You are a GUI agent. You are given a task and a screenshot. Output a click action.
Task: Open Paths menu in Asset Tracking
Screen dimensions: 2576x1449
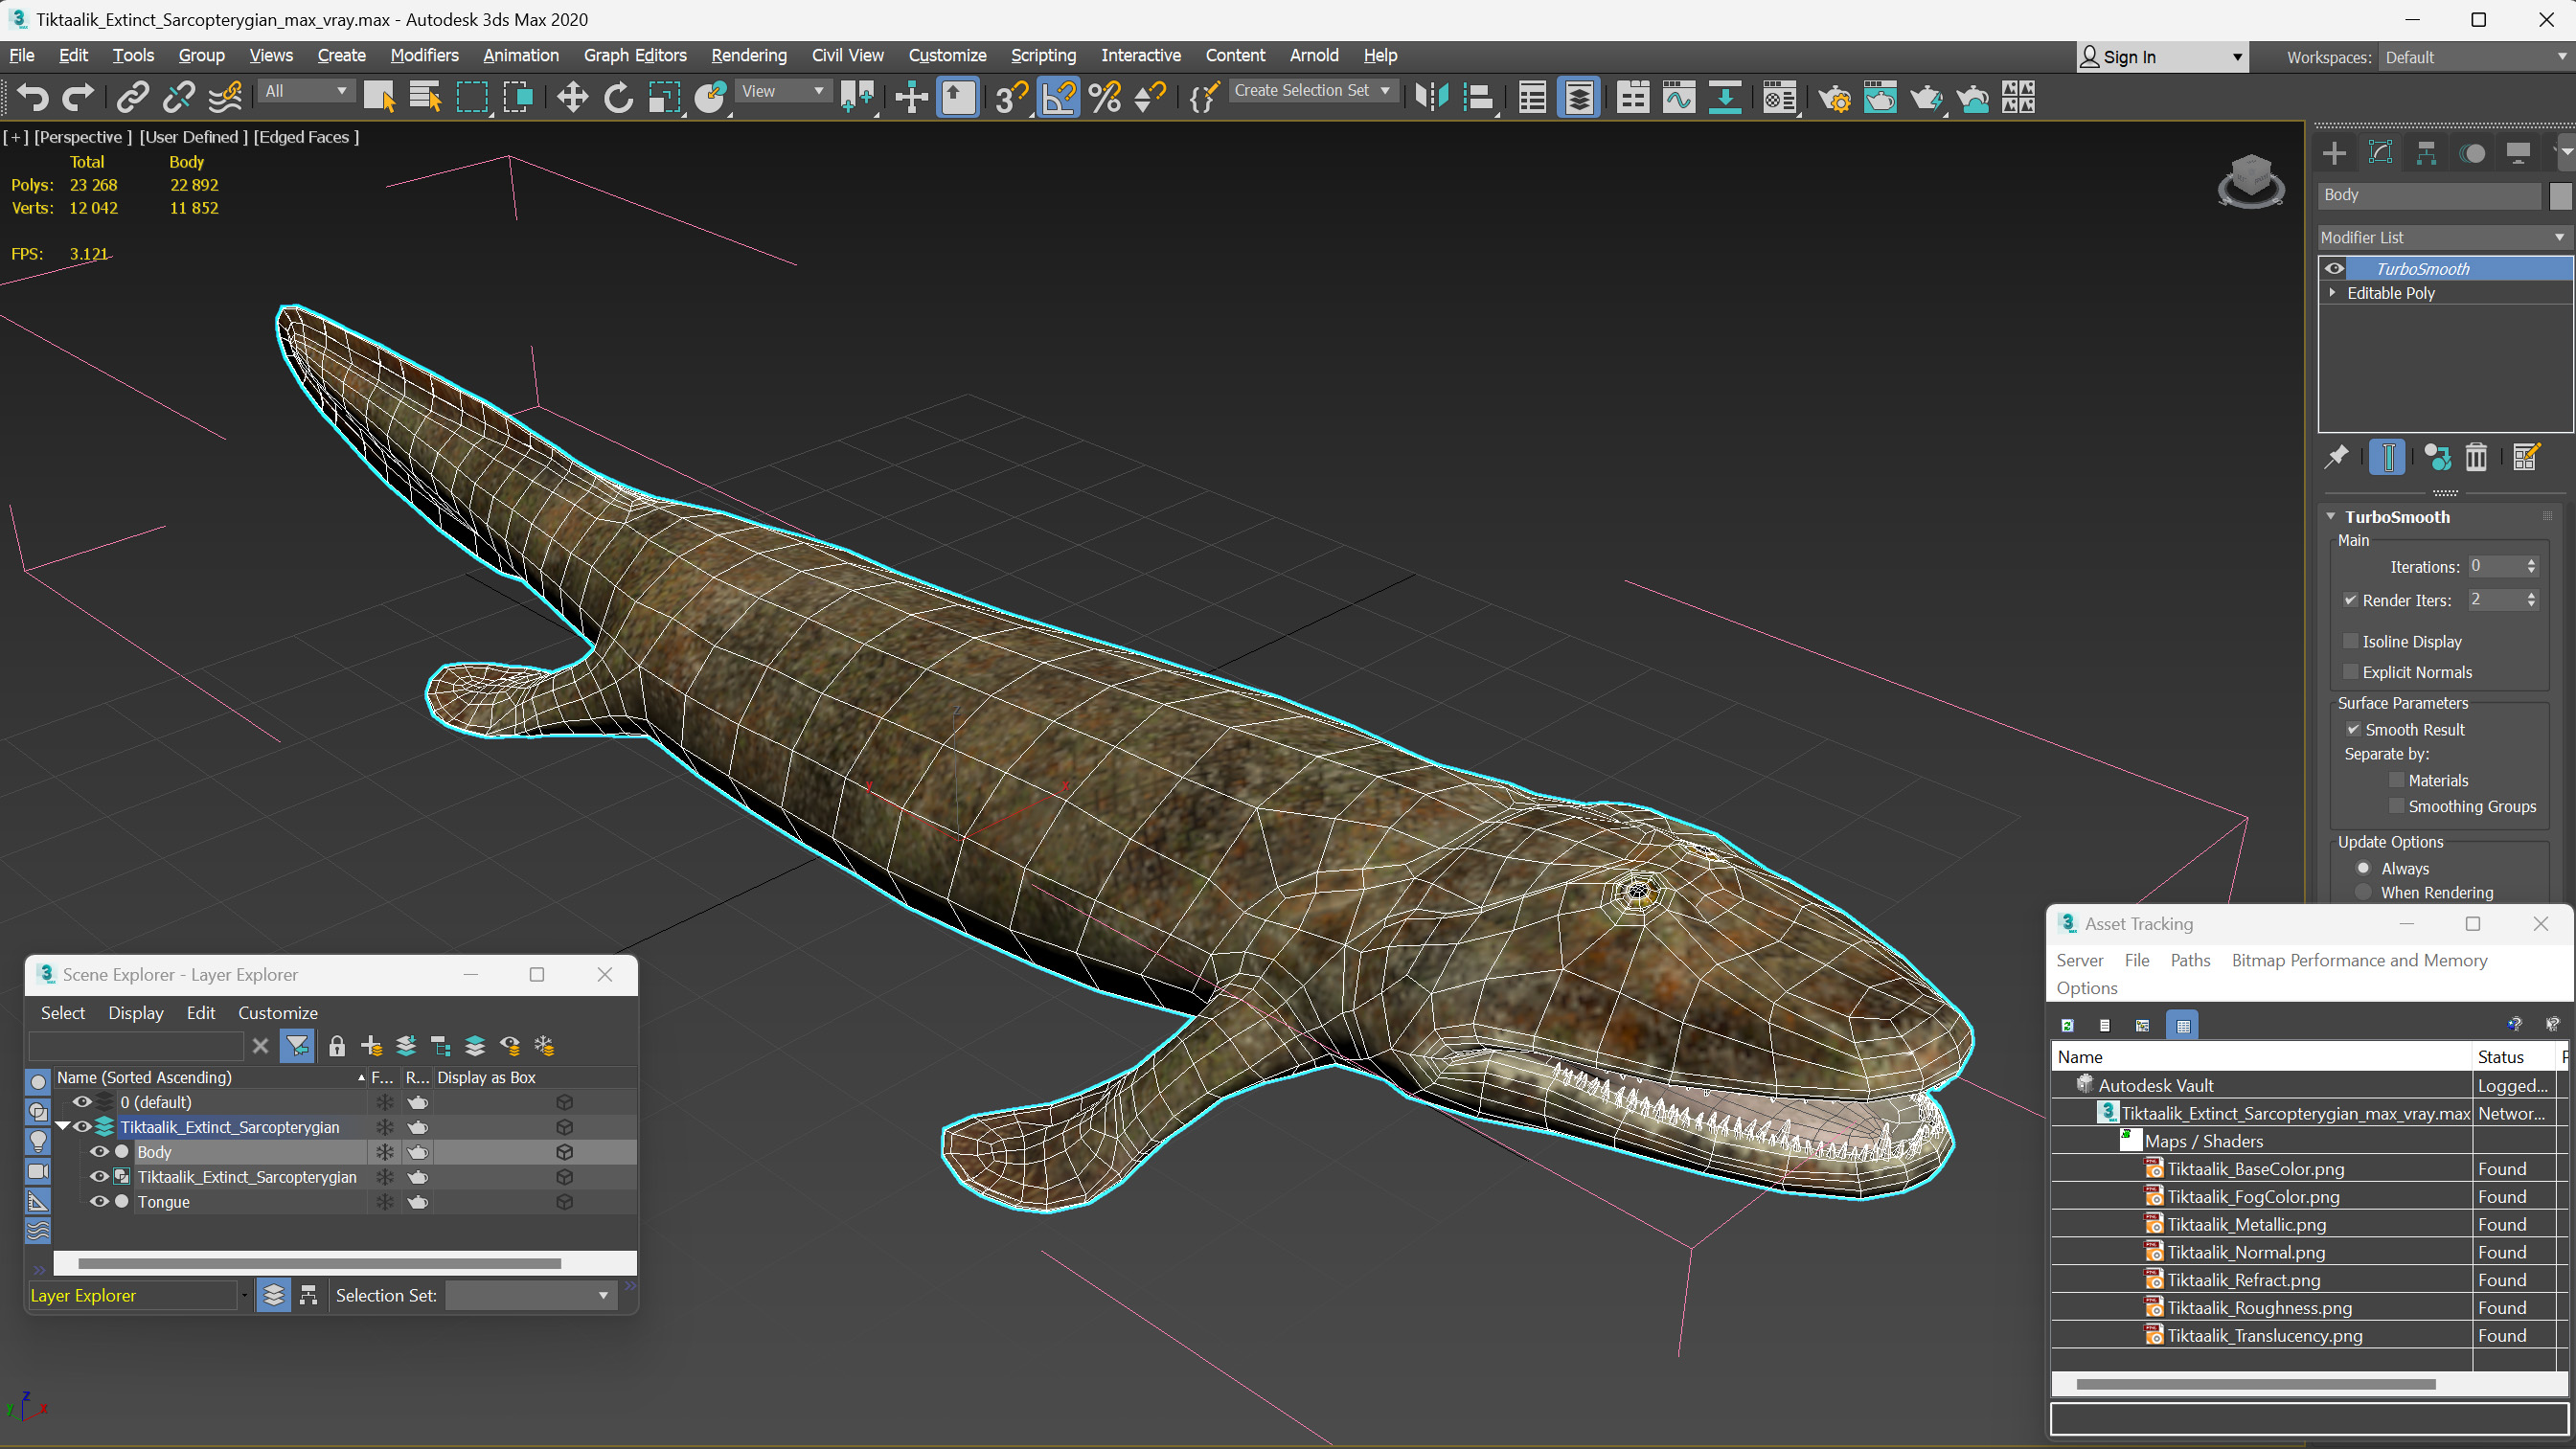(2189, 960)
